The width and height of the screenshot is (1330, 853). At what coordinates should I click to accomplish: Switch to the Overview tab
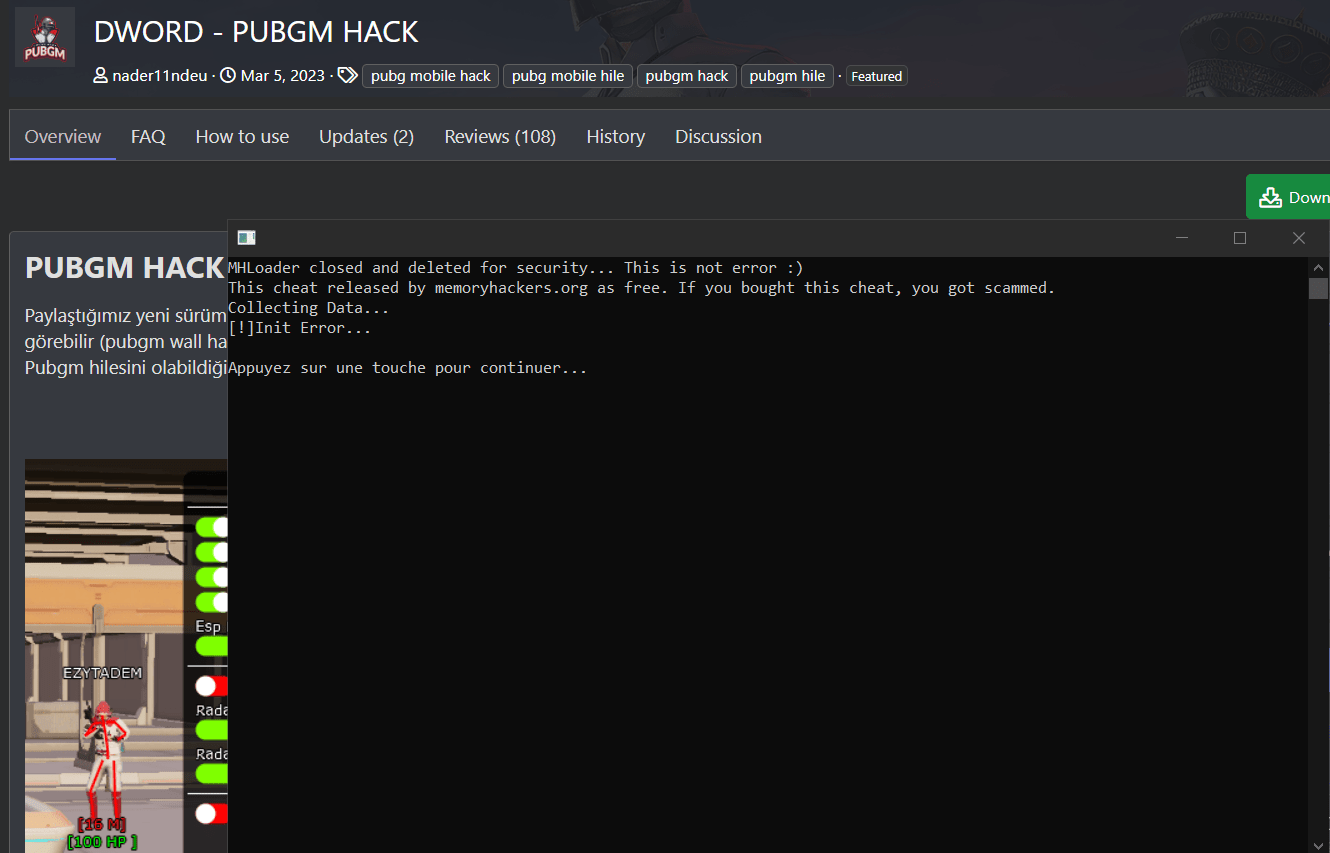pyautogui.click(x=63, y=136)
